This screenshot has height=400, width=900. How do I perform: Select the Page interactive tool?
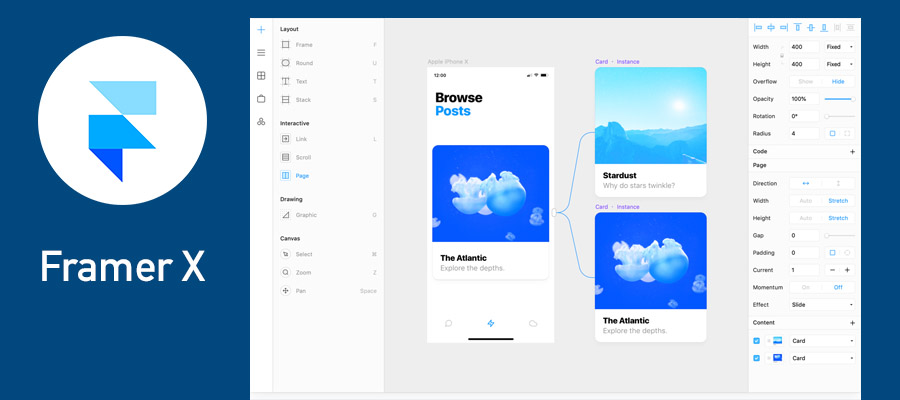[328, 176]
